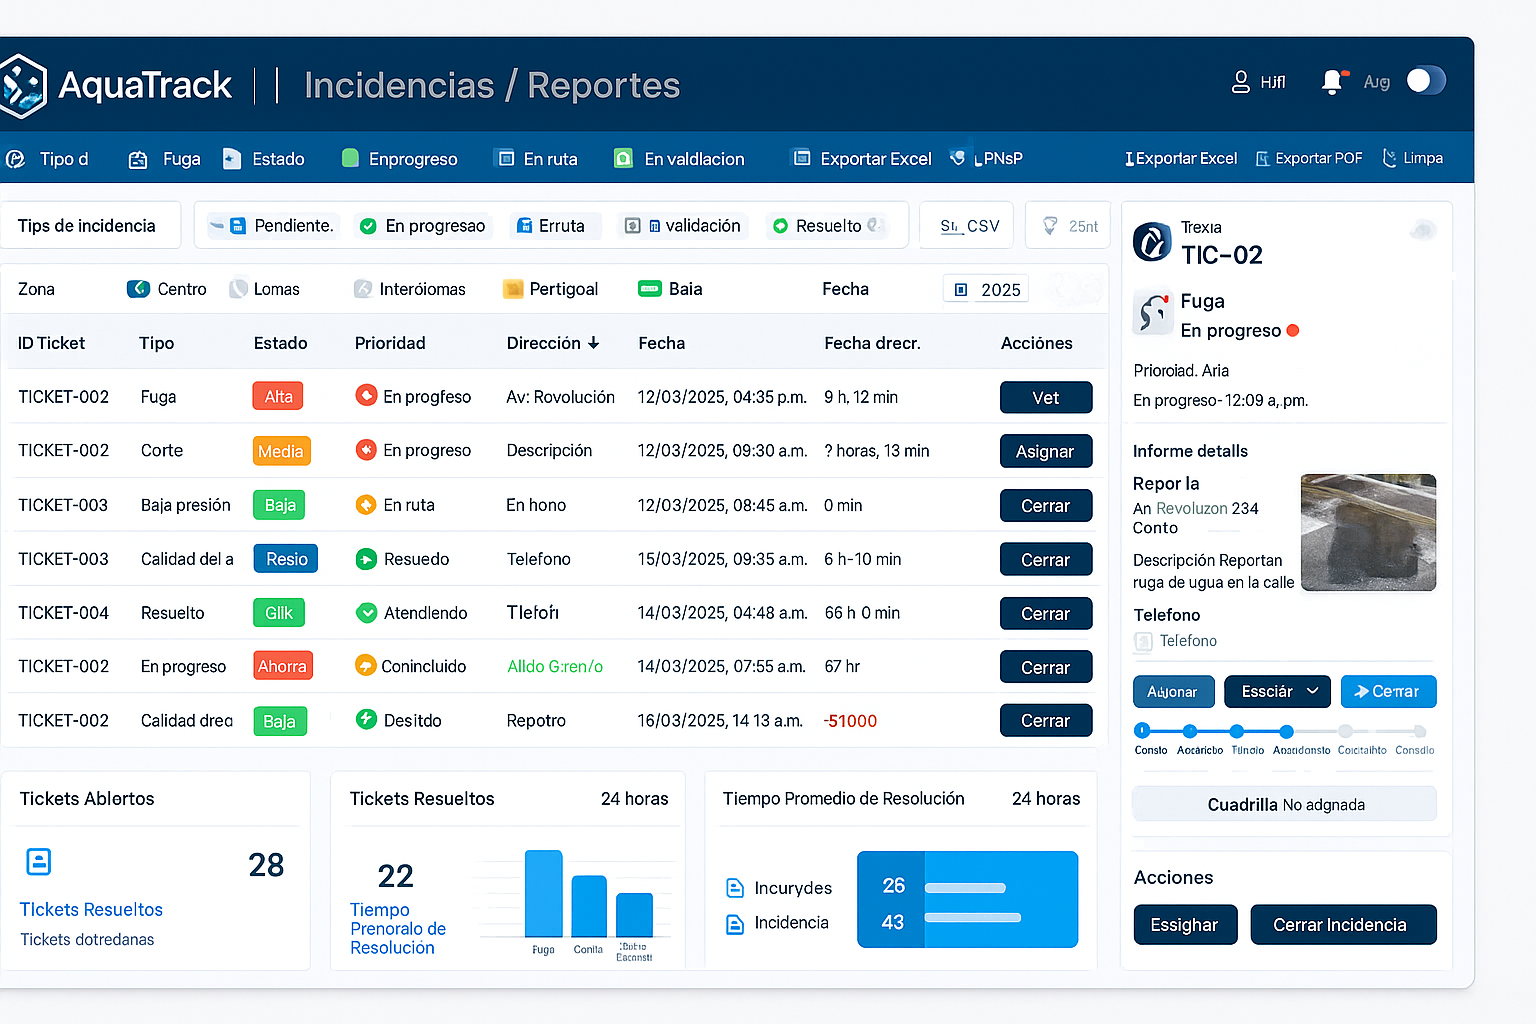1536x1024 pixels.
Task: Select the Pertigoal zone tab
Action: pos(550,289)
